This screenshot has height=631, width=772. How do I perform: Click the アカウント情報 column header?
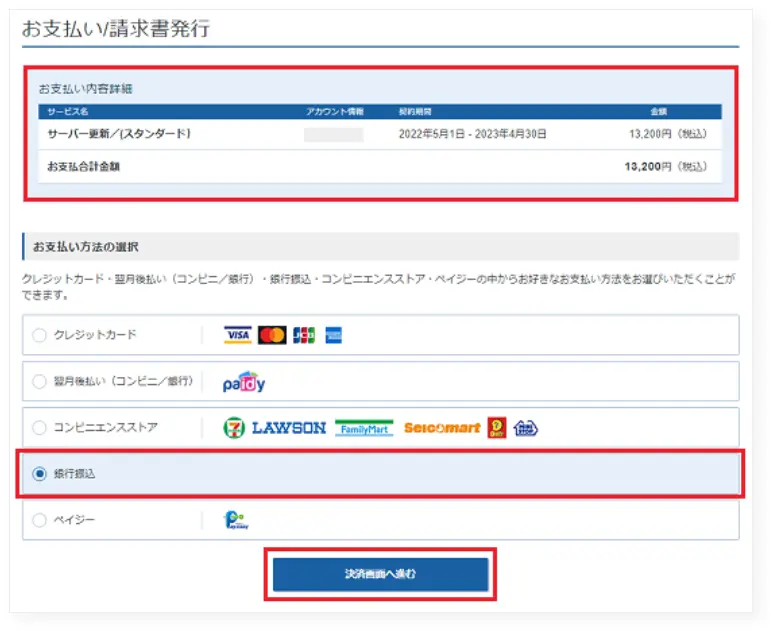click(335, 112)
